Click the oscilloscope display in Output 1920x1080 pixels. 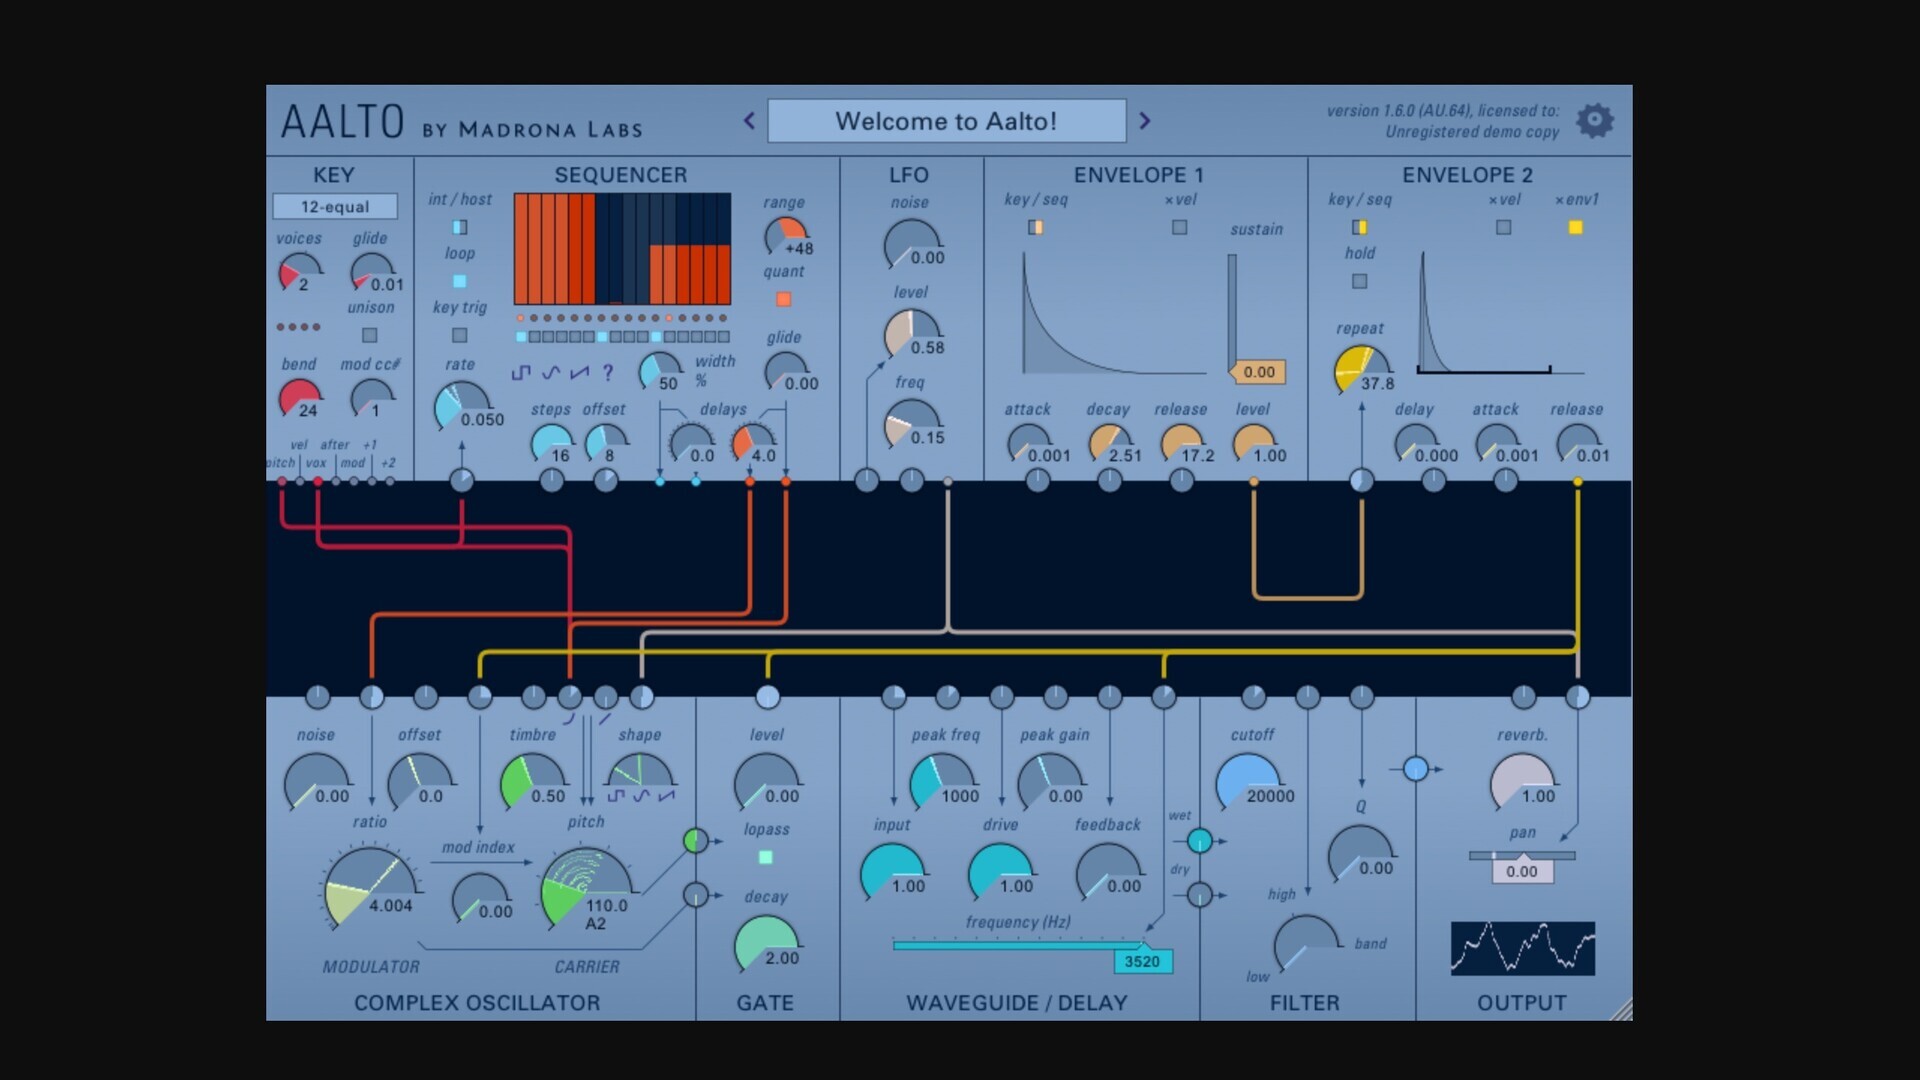point(1522,948)
